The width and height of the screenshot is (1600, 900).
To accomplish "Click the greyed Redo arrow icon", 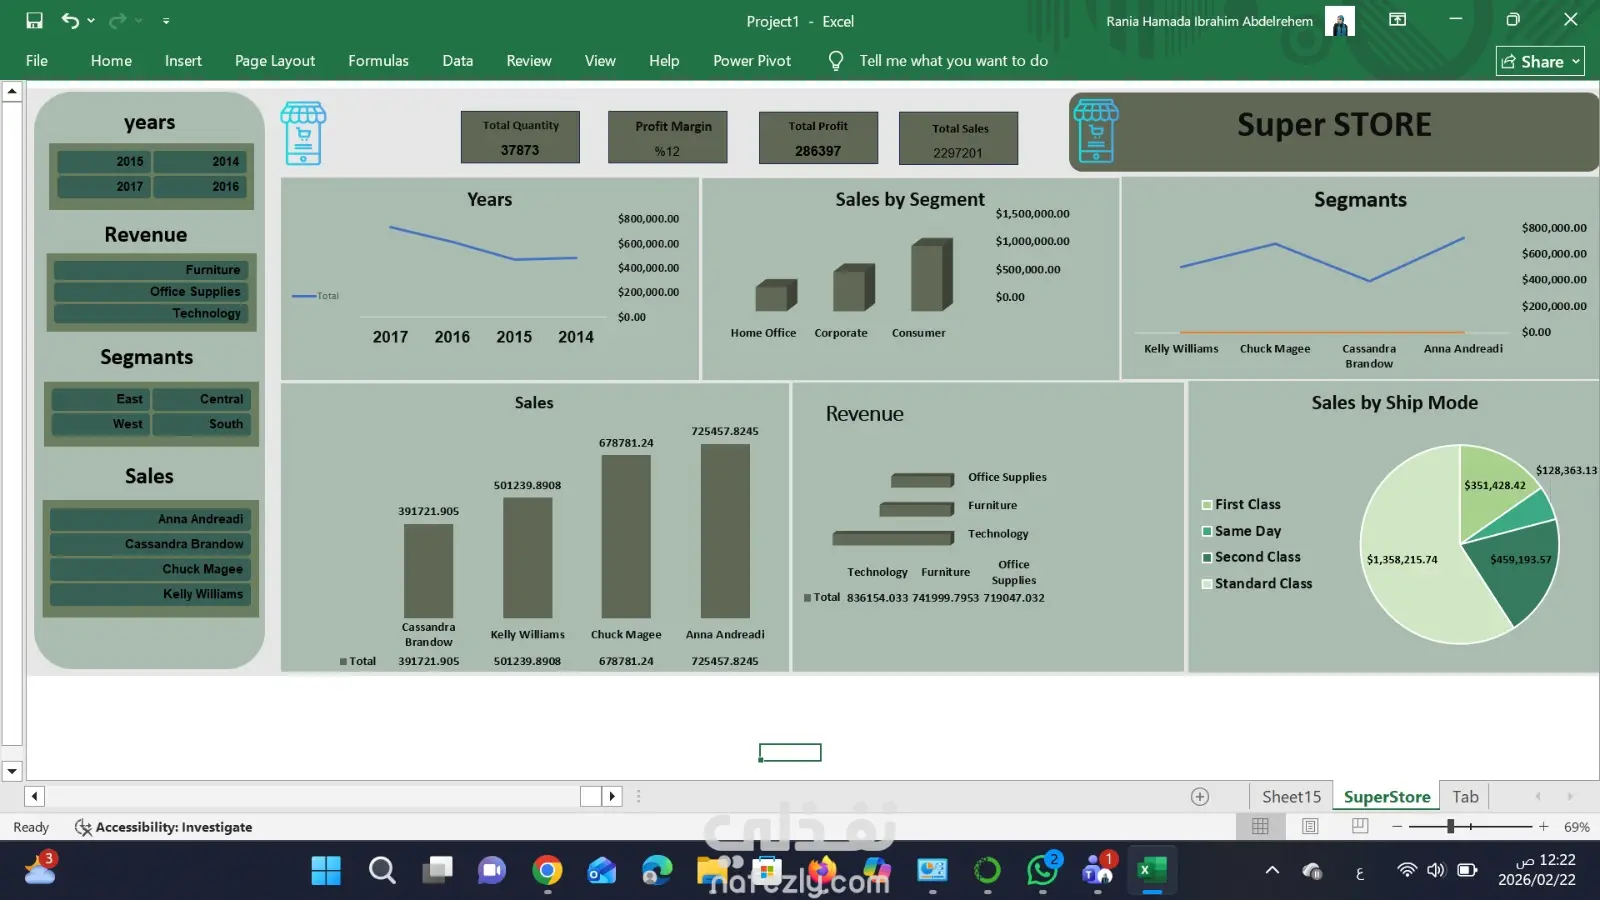I will point(117,21).
